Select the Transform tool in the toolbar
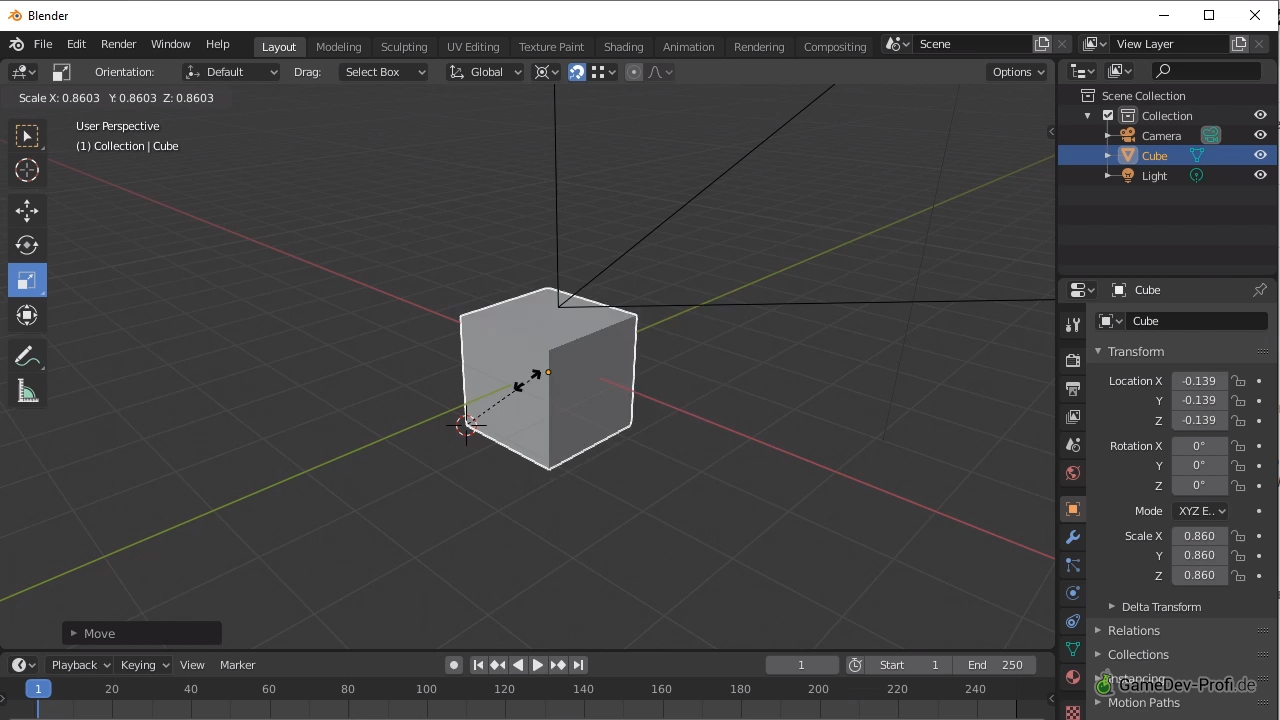The height and width of the screenshot is (720, 1280). pos(27,315)
